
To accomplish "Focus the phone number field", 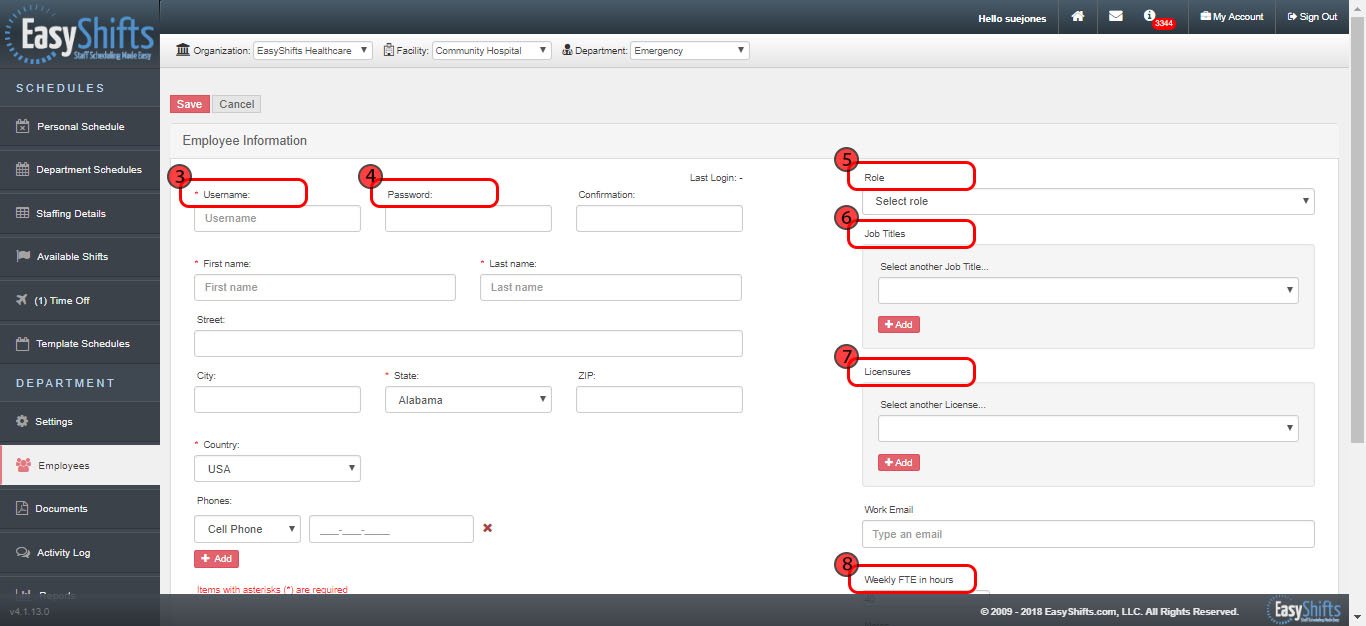I will pos(391,529).
